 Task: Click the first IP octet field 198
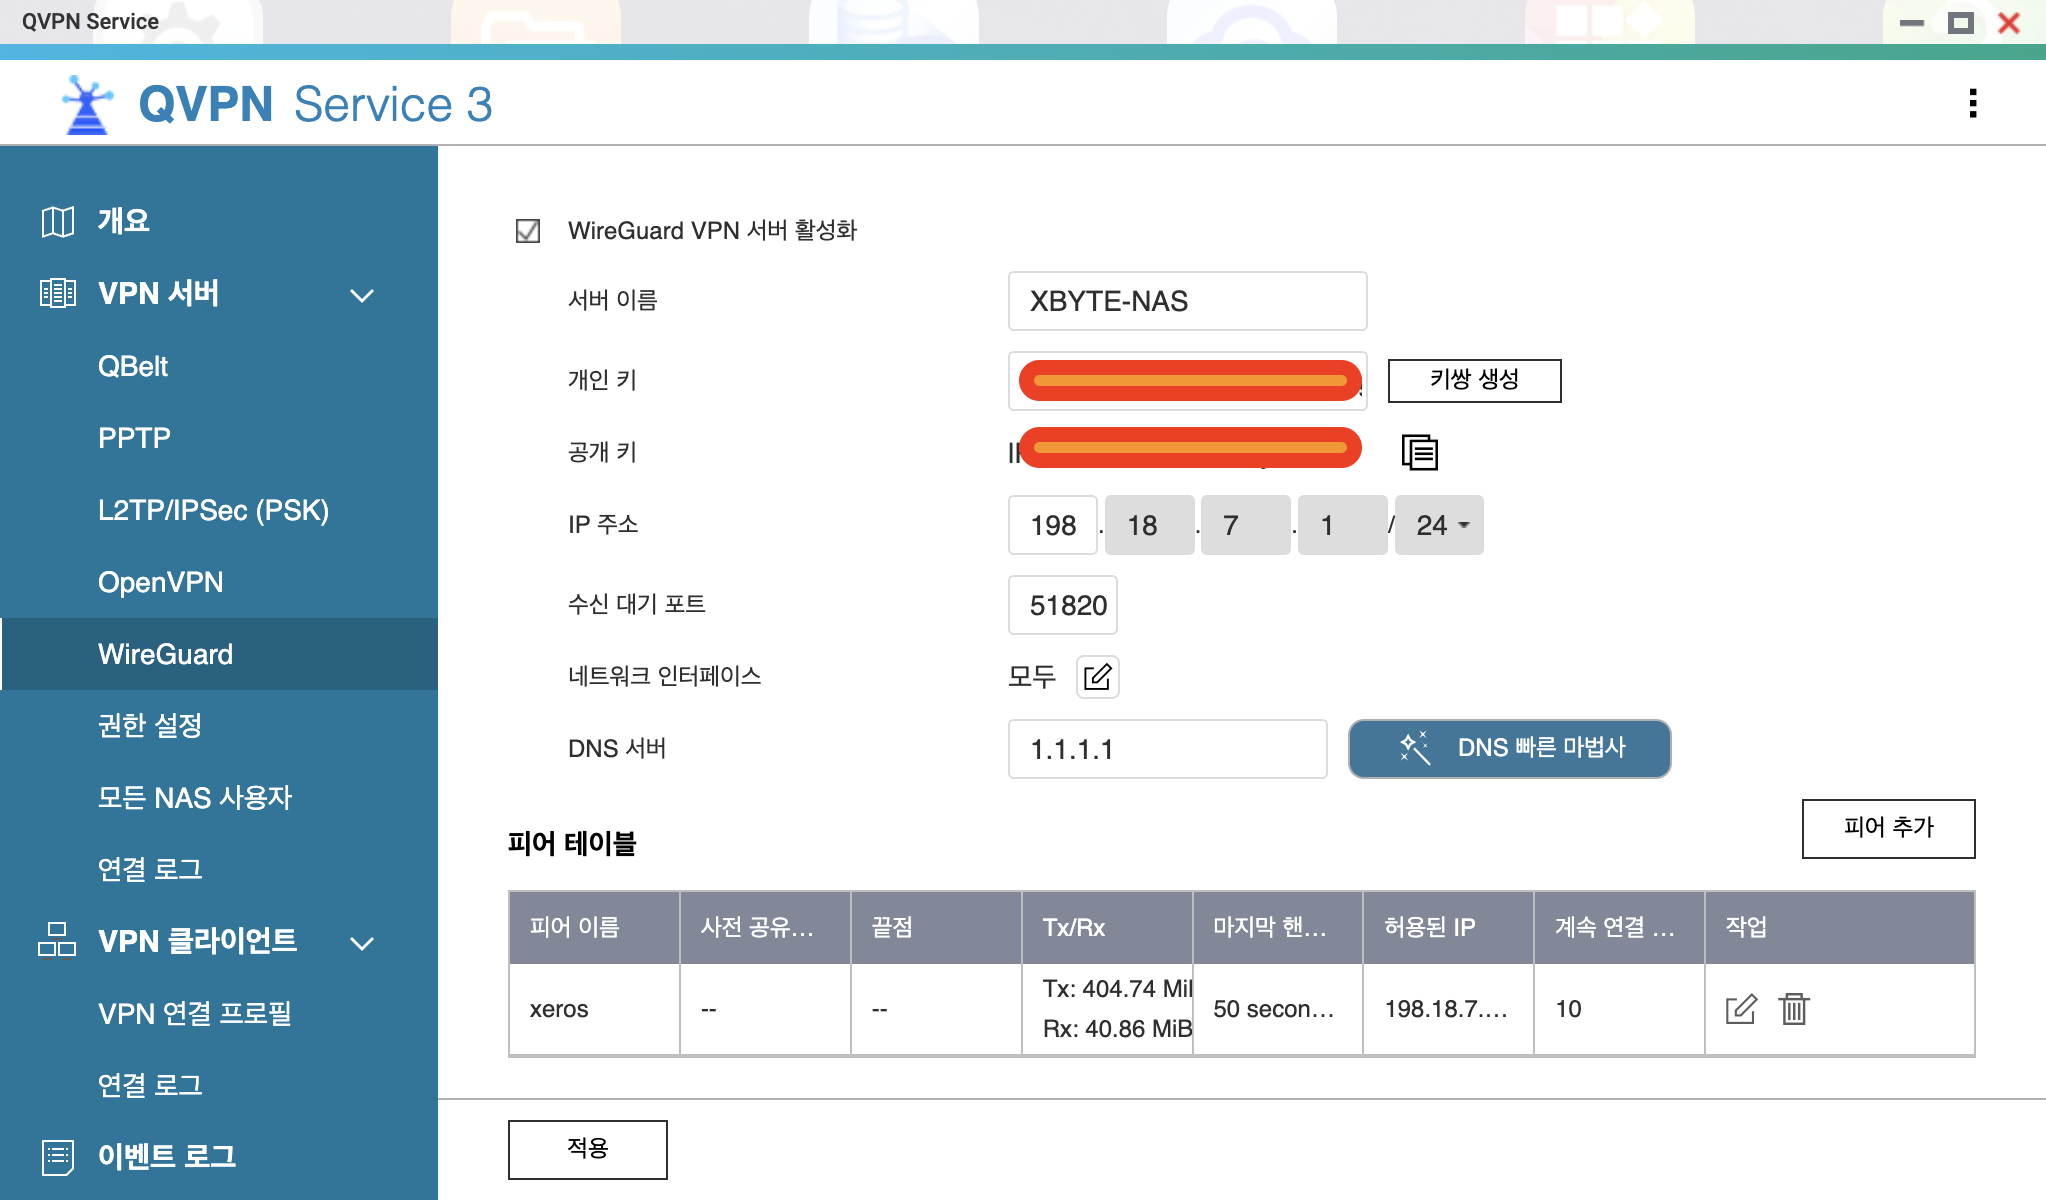tap(1052, 525)
